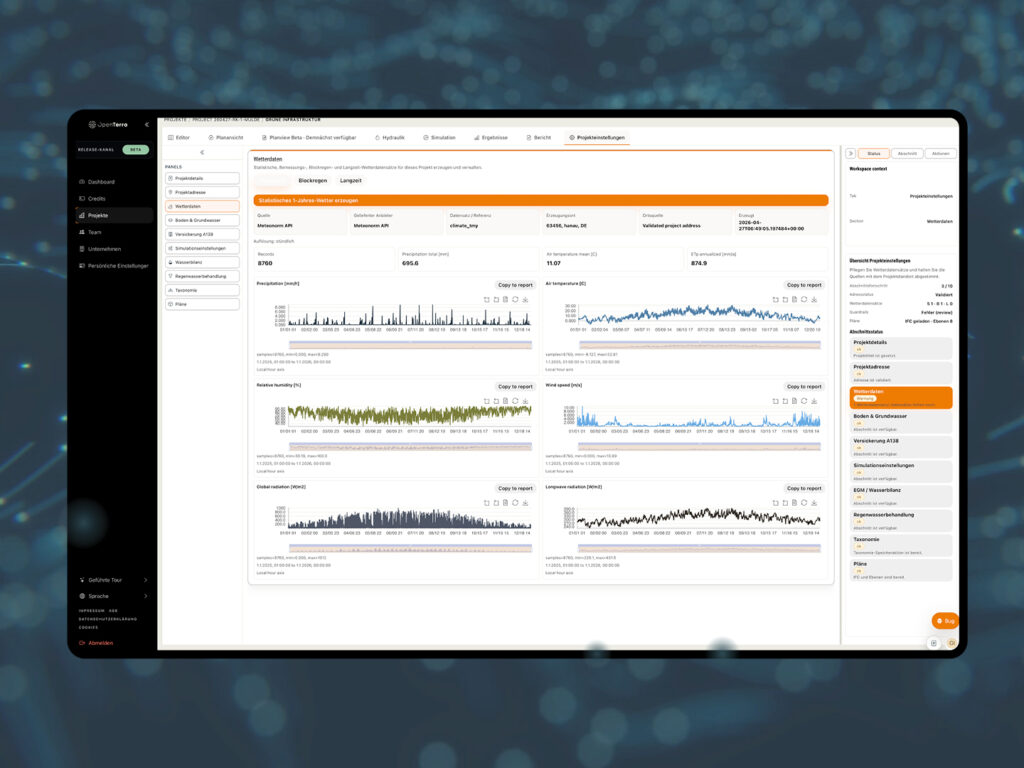Zoom area tool on the Precipitation chart

click(x=487, y=300)
